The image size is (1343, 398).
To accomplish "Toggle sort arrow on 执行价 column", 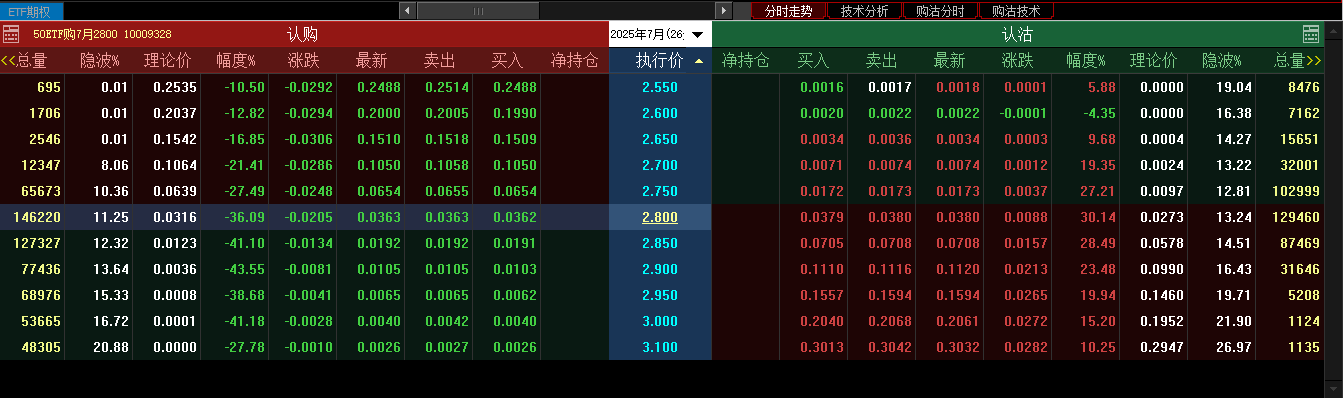I will (x=699, y=61).
